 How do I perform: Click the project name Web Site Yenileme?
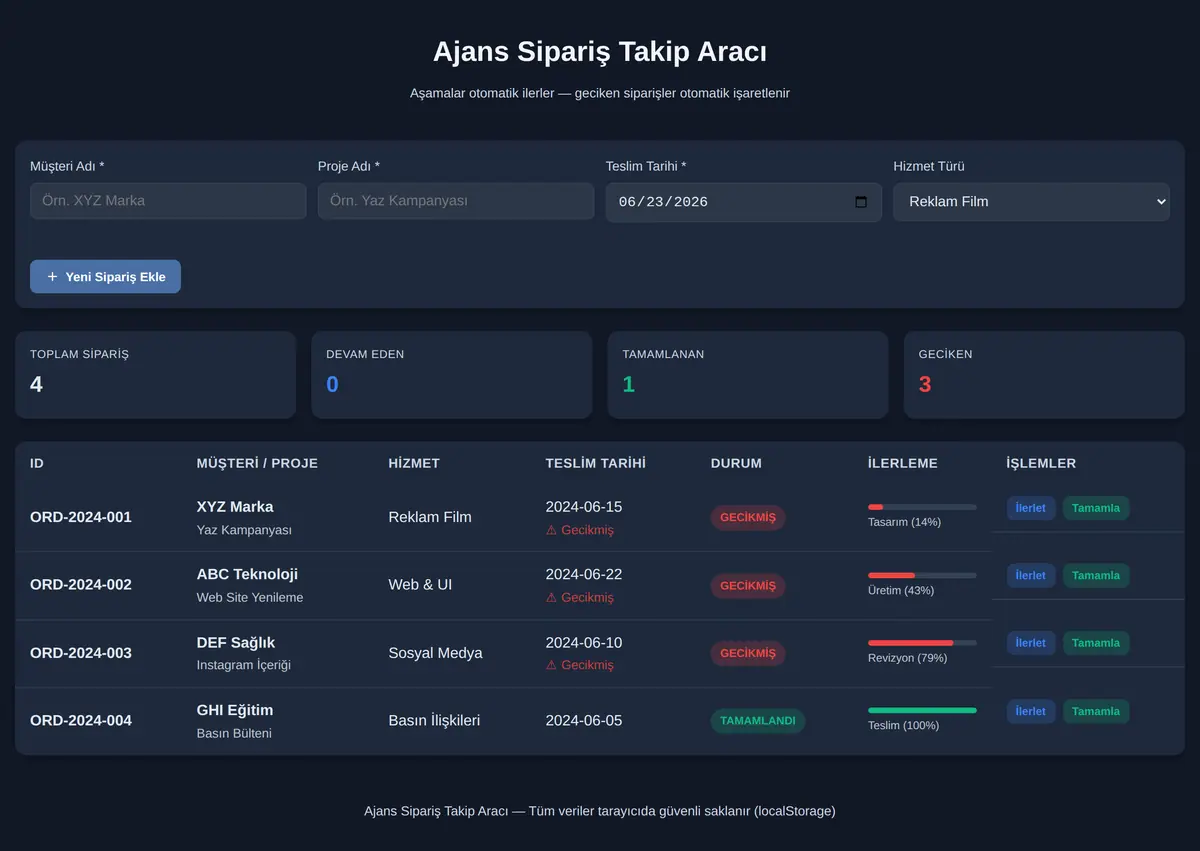click(250, 597)
